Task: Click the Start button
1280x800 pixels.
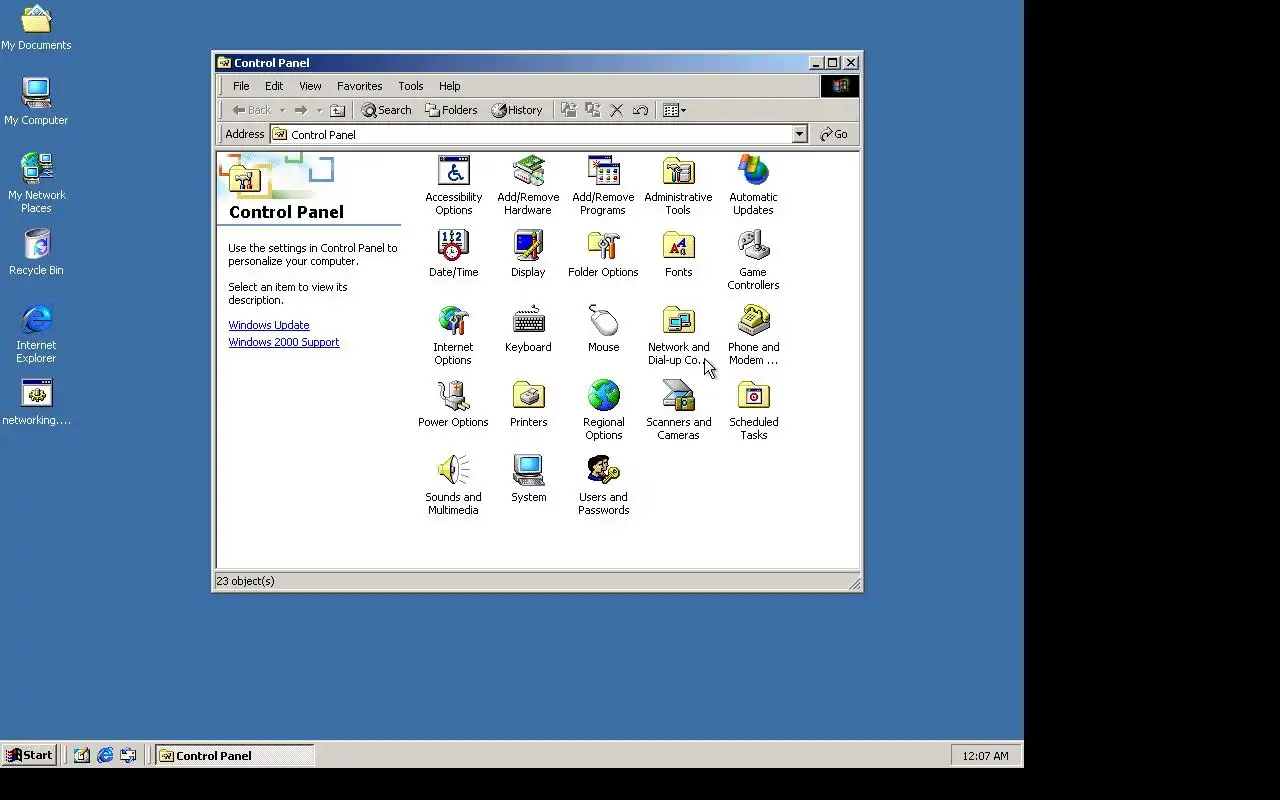Action: 29,755
